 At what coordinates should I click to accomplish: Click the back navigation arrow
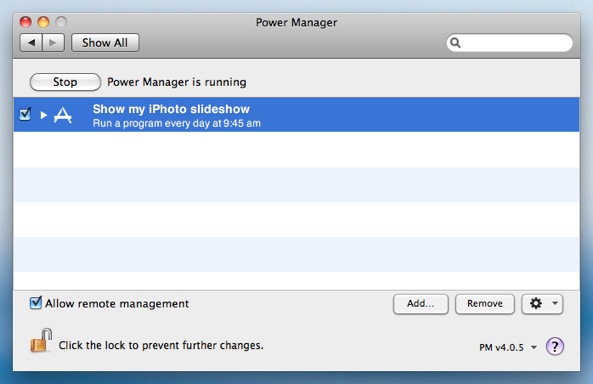[31, 43]
